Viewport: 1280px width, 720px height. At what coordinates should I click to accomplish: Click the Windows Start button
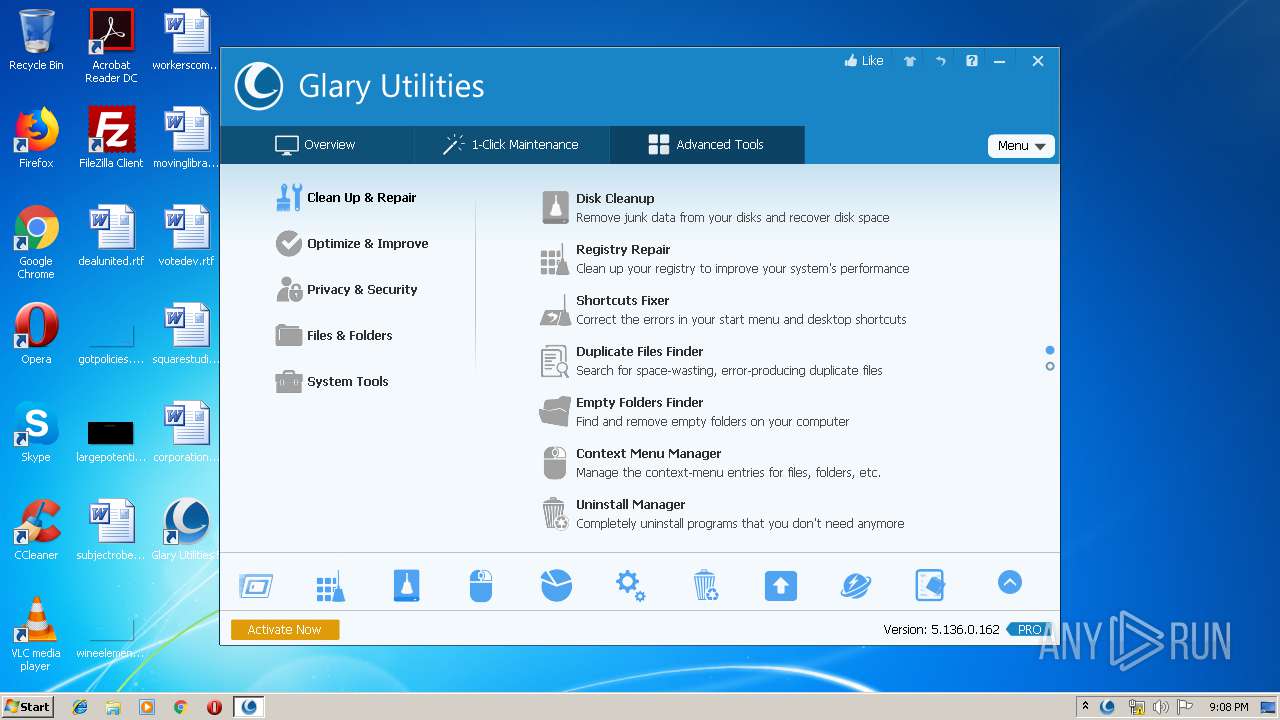27,706
